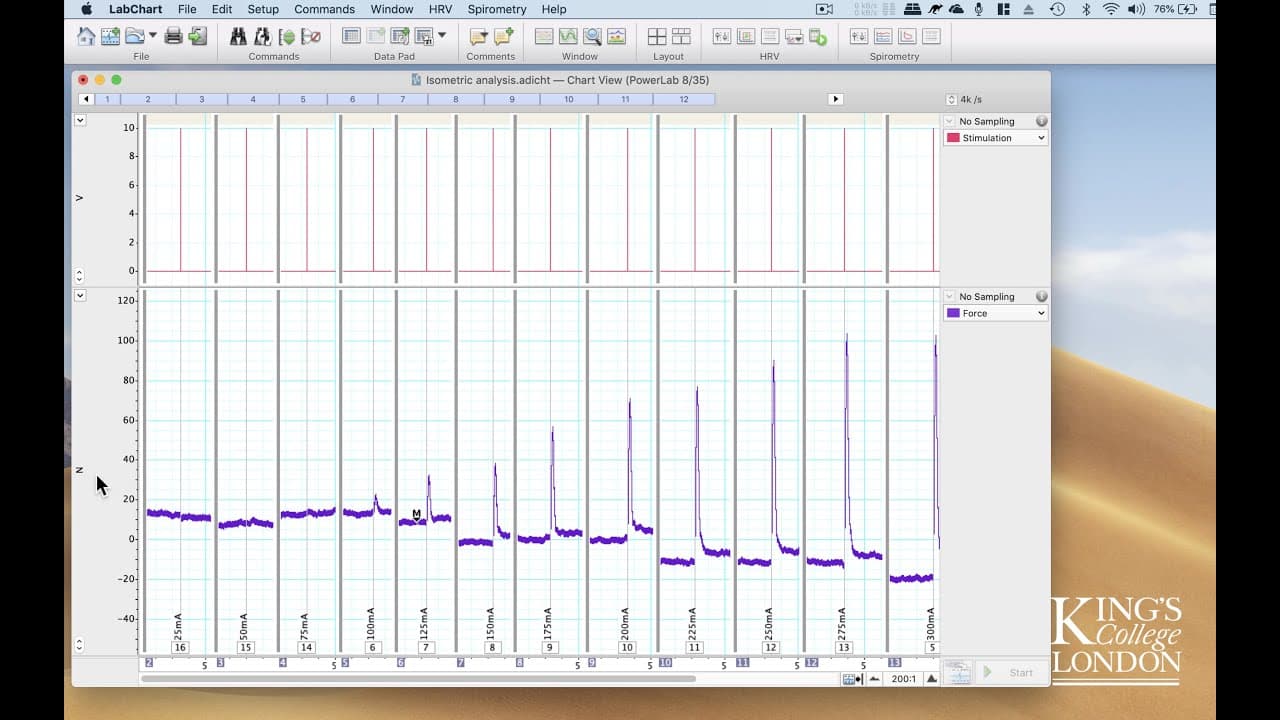Click the horizontal scrollbar of the chart

(418, 678)
